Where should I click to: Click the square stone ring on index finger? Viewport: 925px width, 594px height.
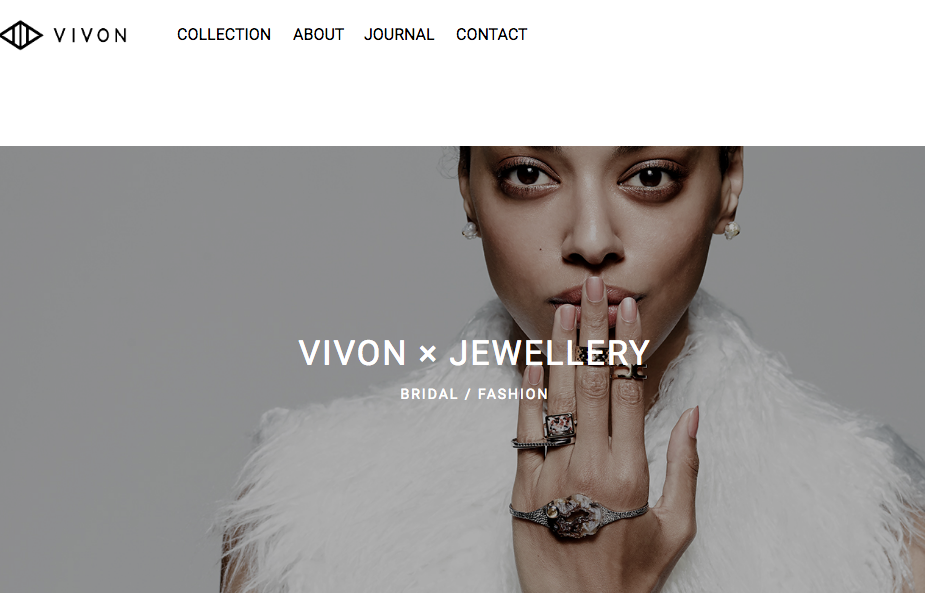pyautogui.click(x=559, y=425)
